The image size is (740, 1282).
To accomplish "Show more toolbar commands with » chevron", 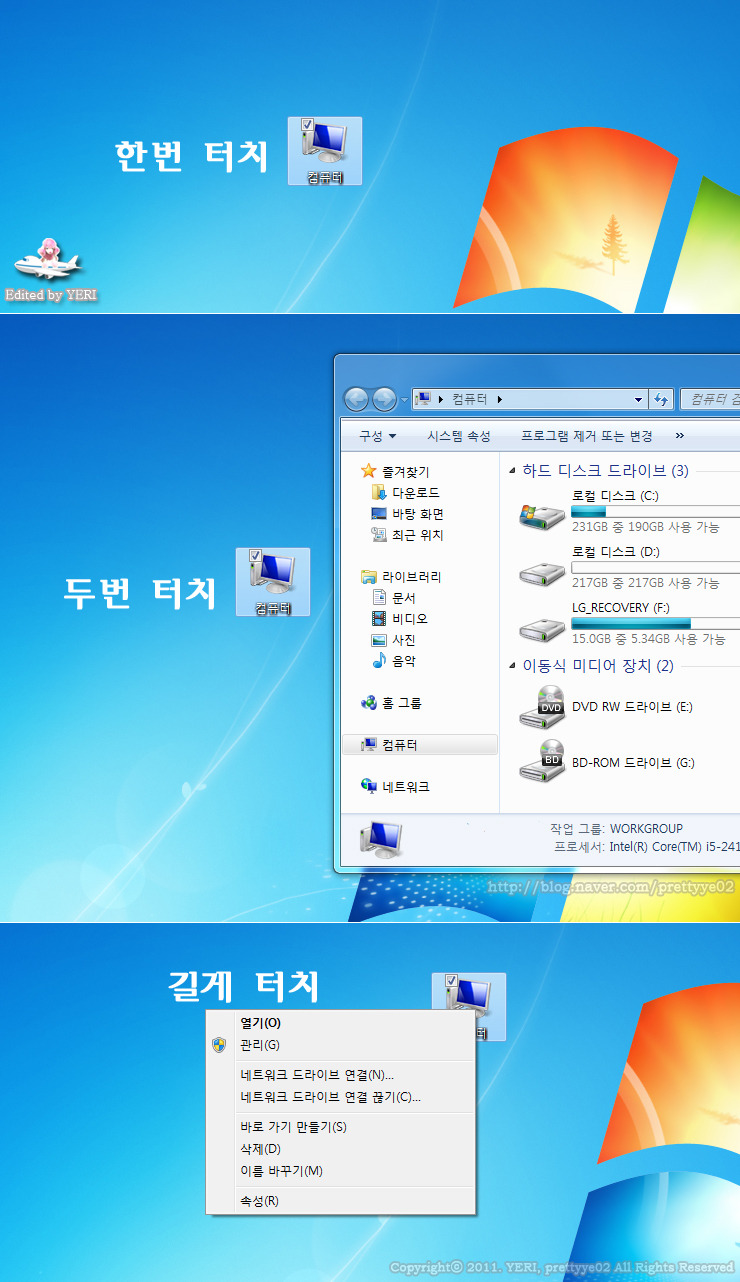I will 680,436.
